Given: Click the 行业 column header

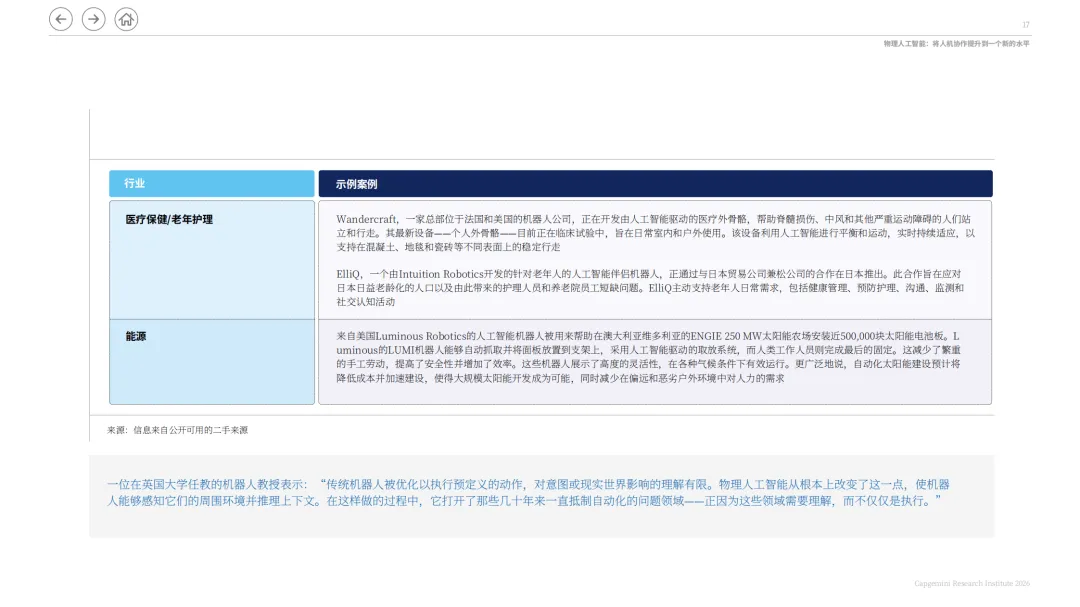Looking at the screenshot, I should point(211,184).
